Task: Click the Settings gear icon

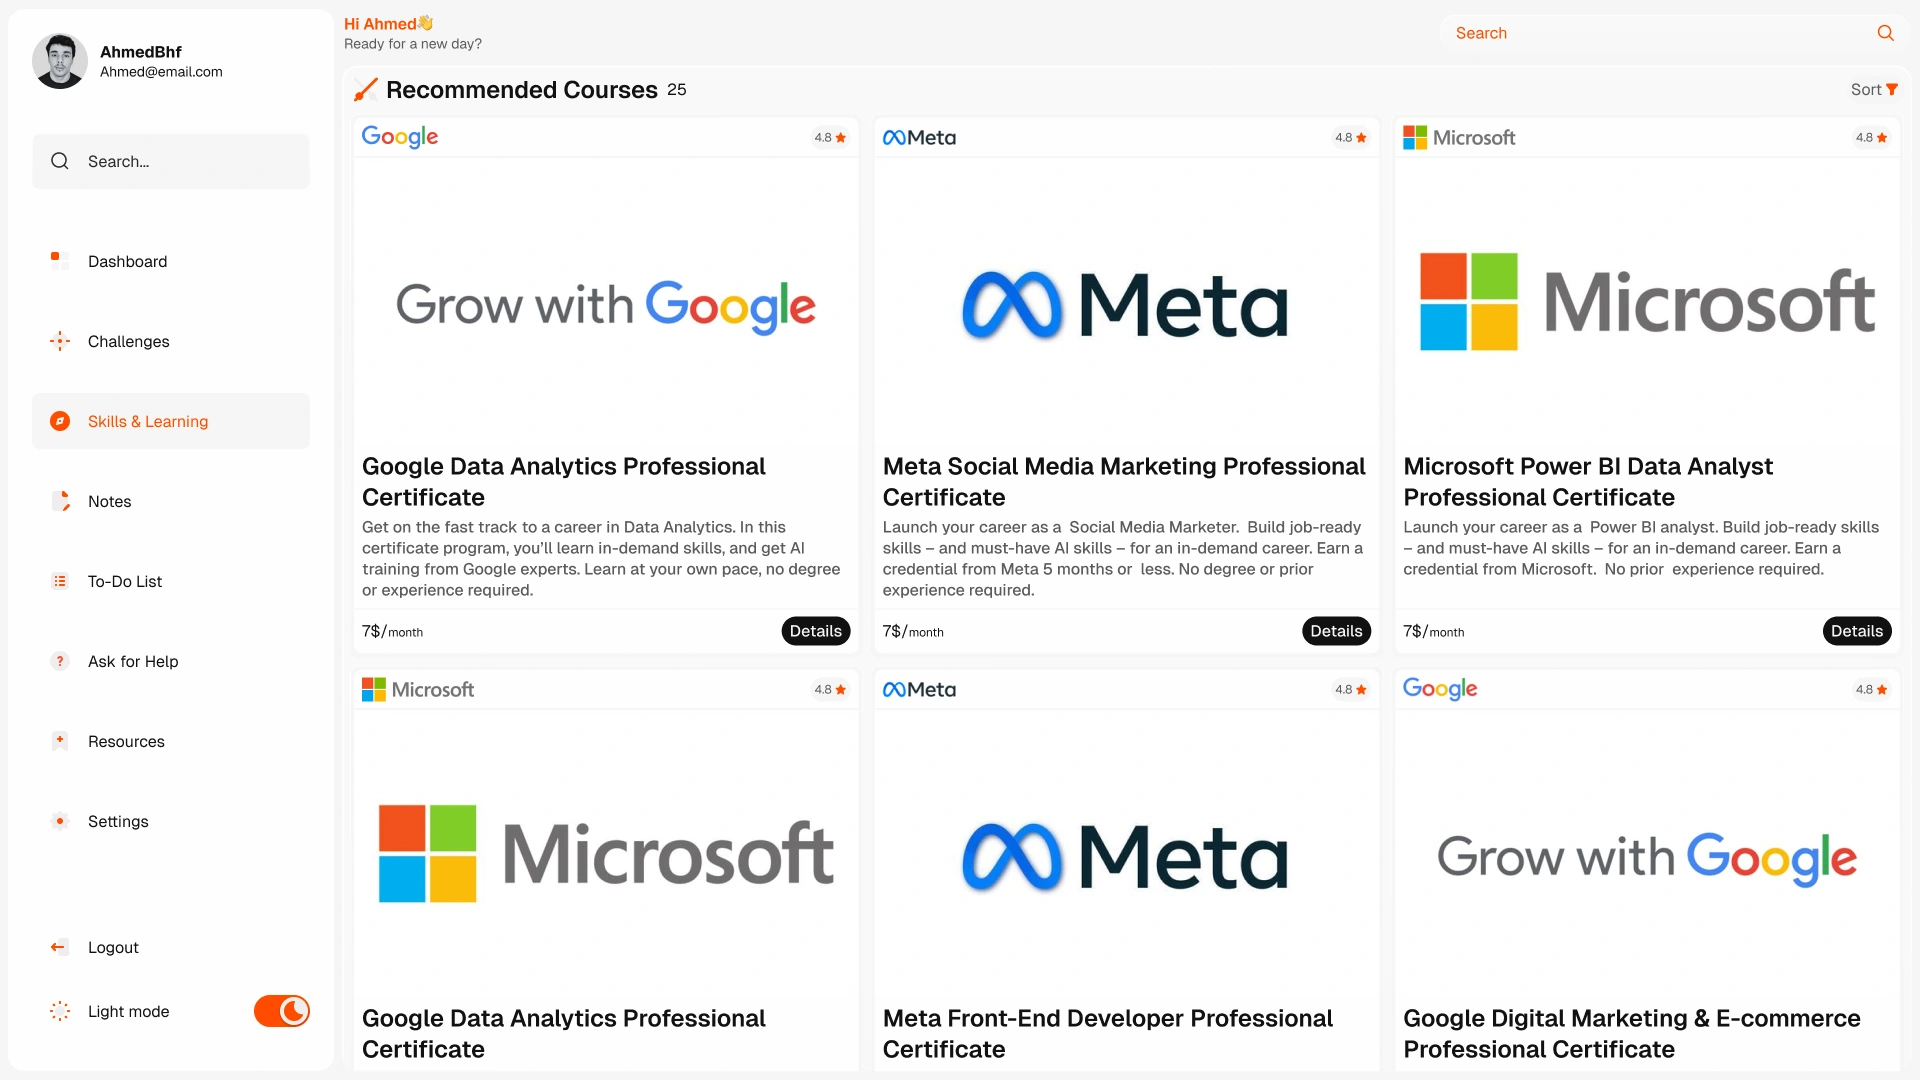Action: coord(60,821)
